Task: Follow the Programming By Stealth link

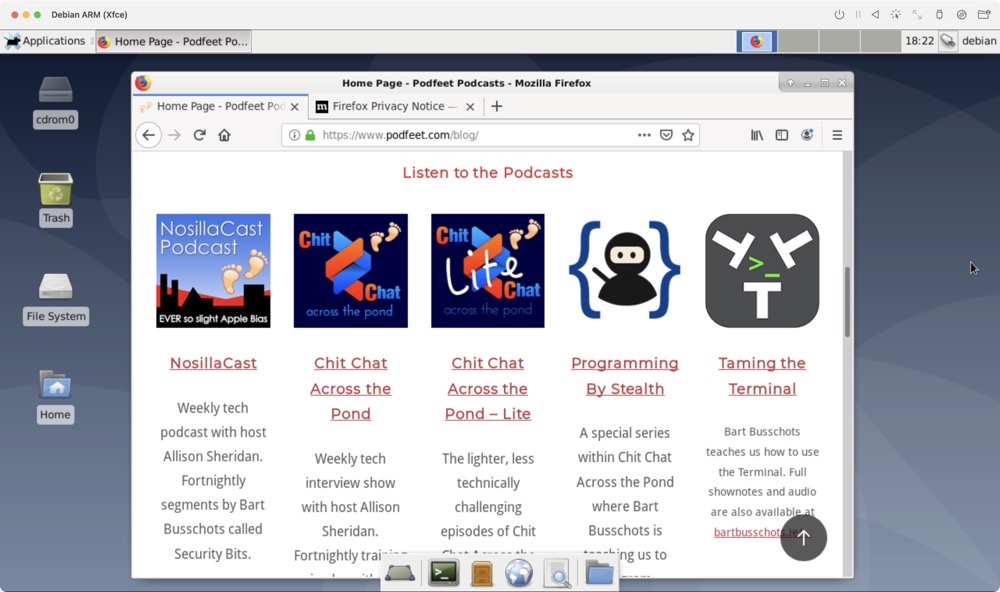Action: [624, 376]
